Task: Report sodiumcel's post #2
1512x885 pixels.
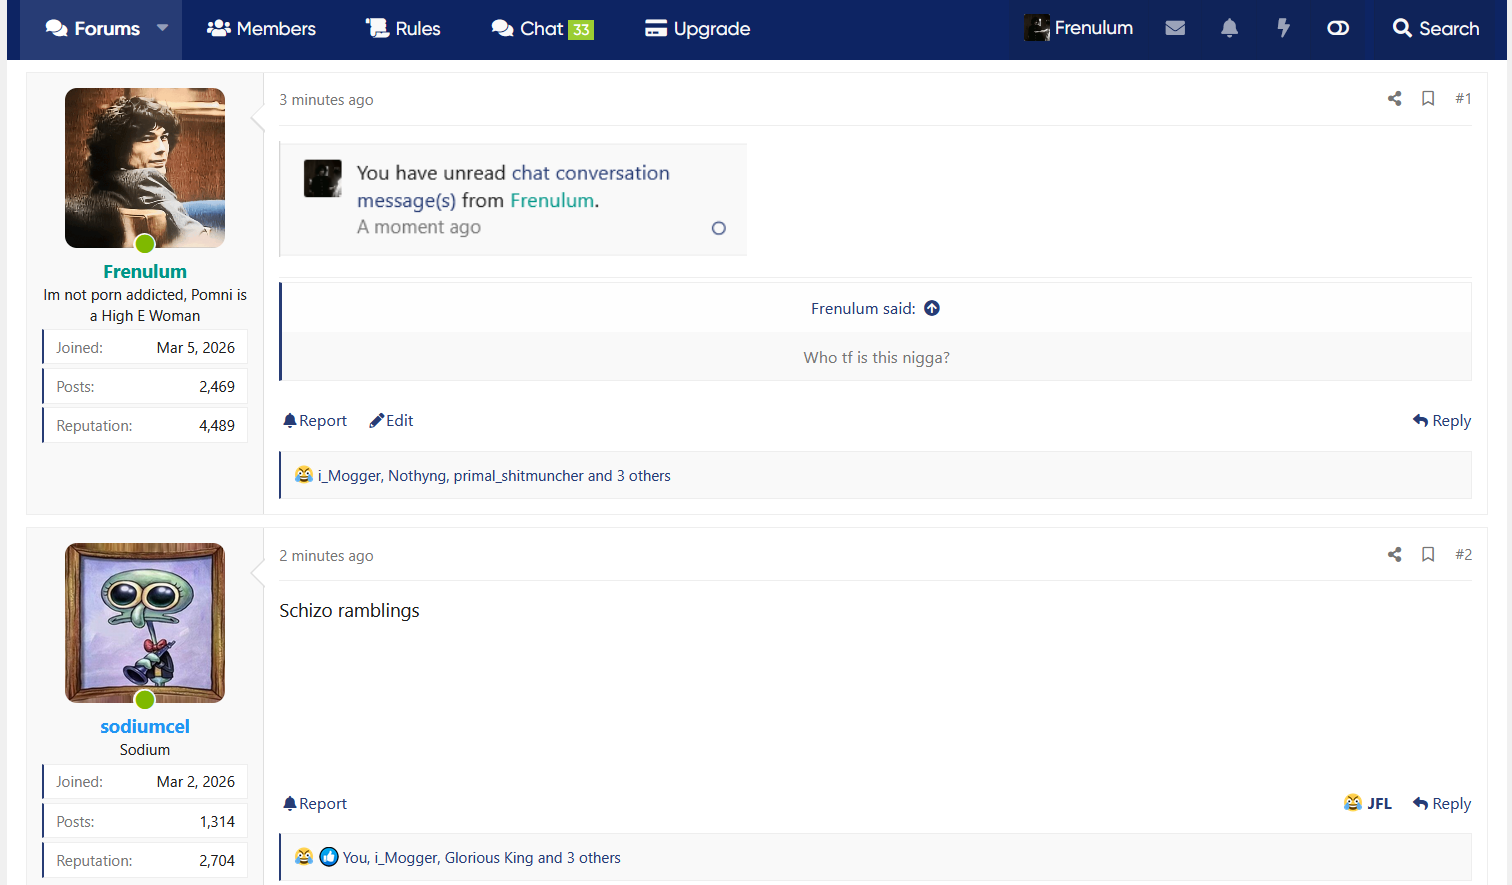Action: coord(315,804)
